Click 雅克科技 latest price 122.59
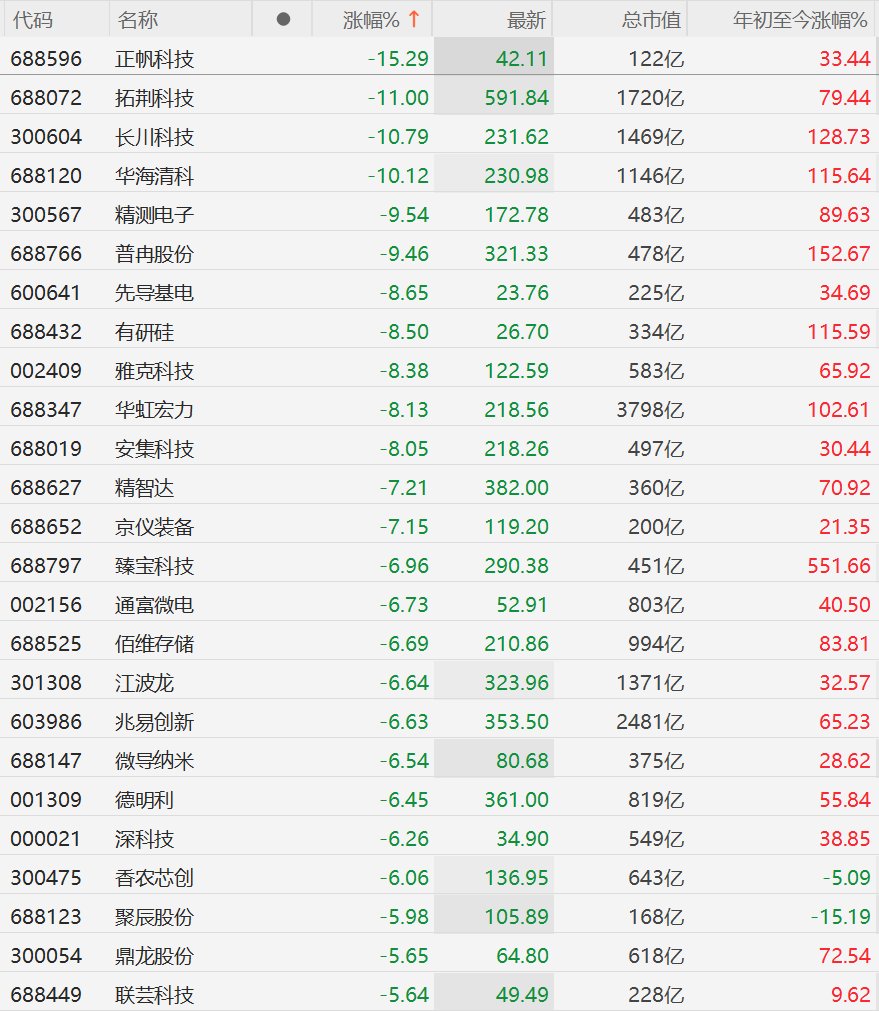The height and width of the screenshot is (1011, 879). (517, 371)
